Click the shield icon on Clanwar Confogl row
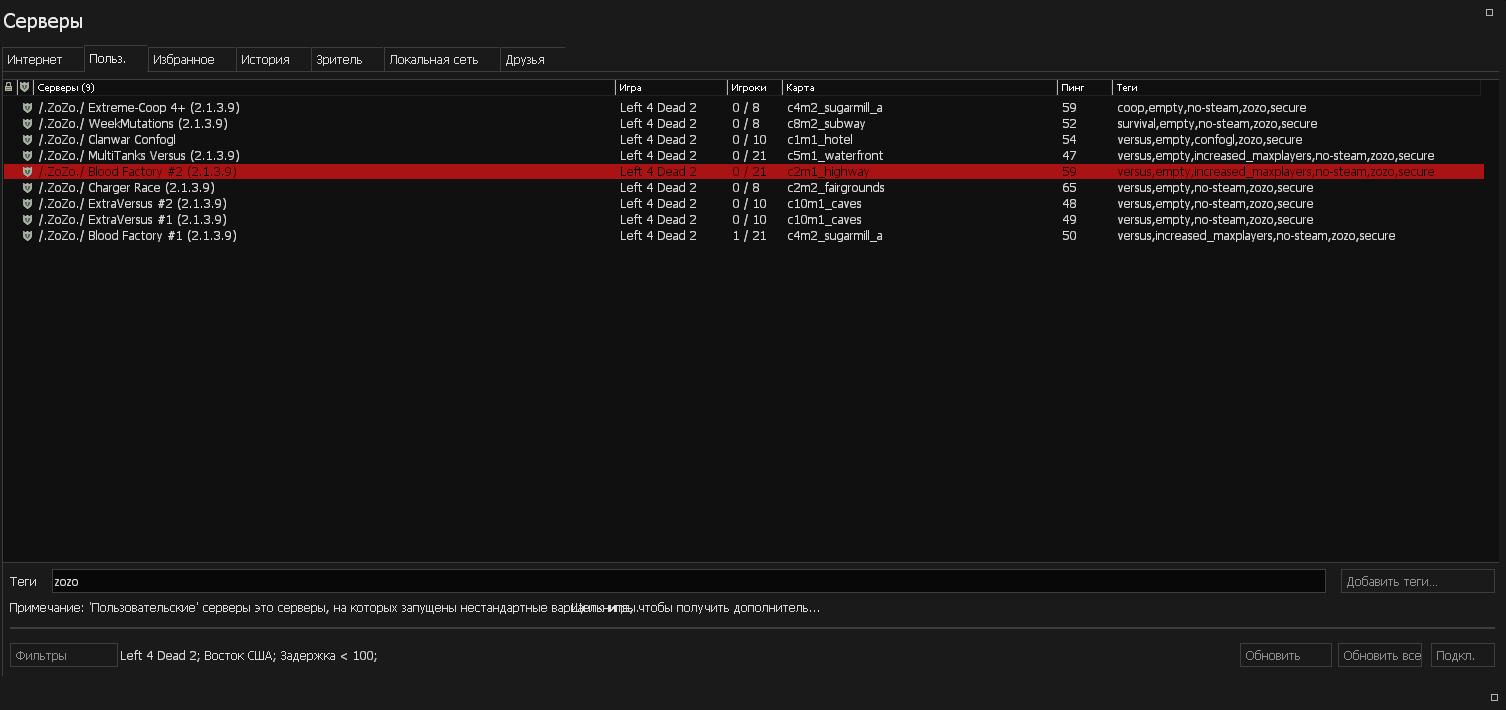 tap(27, 140)
